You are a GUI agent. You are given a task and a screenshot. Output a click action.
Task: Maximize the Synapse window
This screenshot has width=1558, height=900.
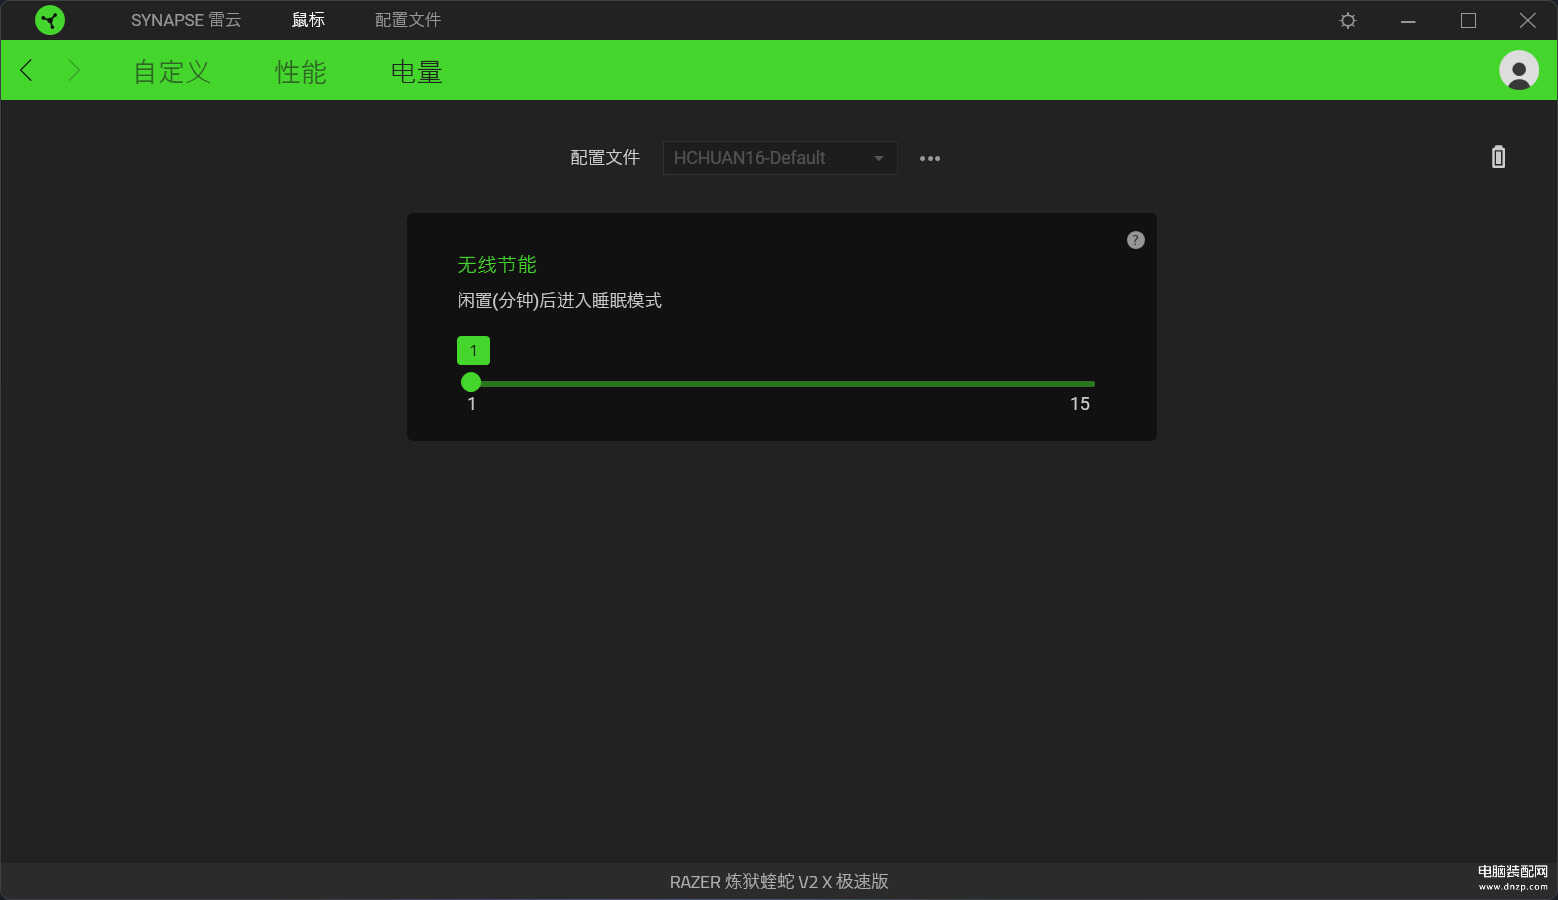(1467, 20)
